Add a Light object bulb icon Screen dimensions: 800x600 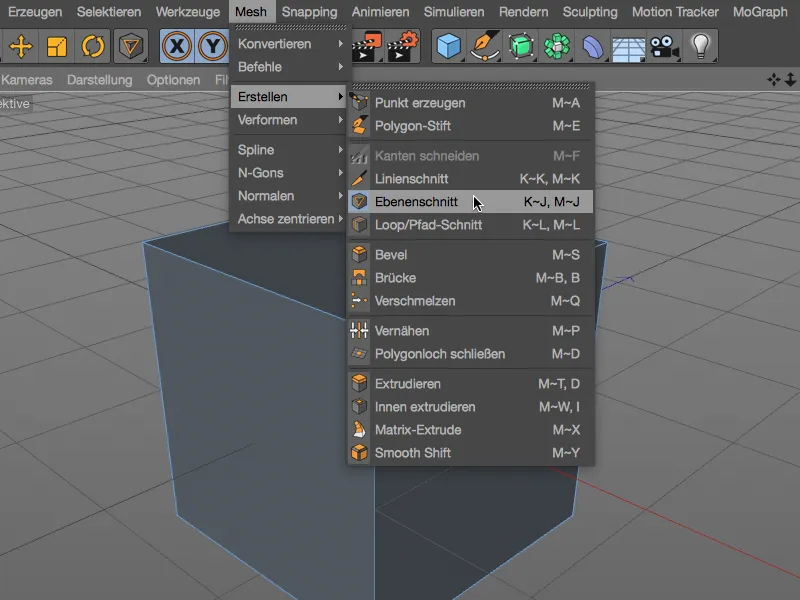click(x=701, y=46)
